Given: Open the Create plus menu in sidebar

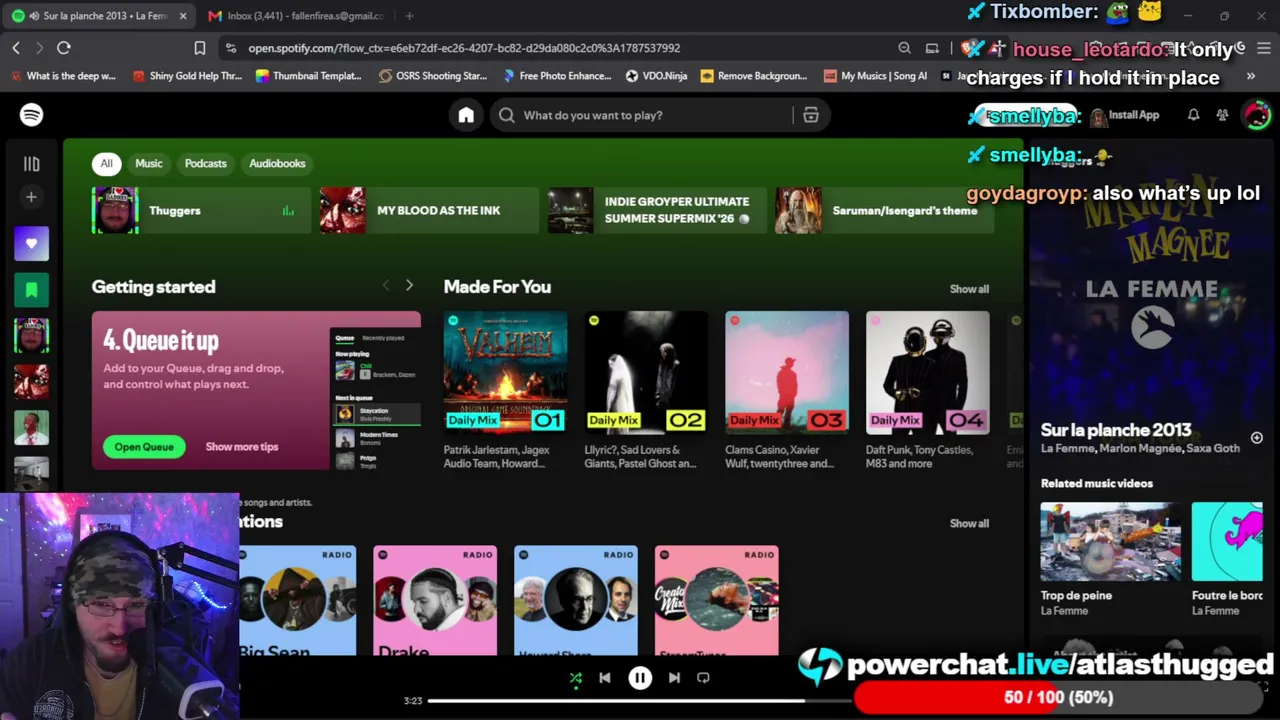Looking at the screenshot, I should pyautogui.click(x=31, y=197).
